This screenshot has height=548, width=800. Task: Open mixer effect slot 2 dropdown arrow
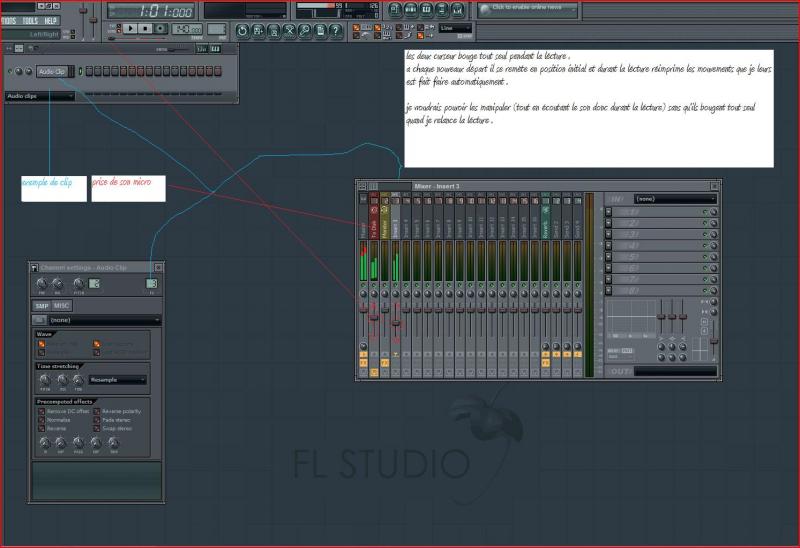point(608,223)
